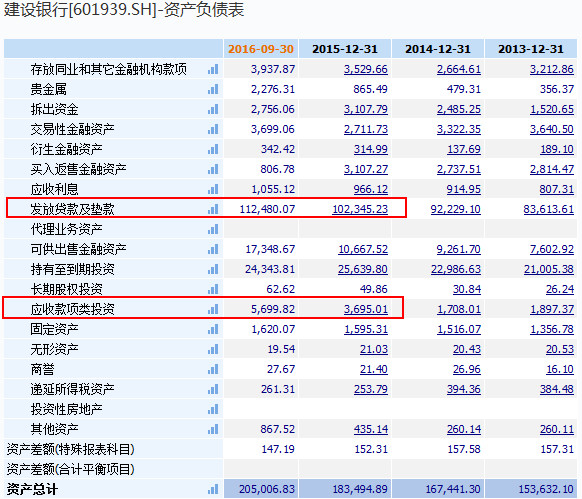Viewport: 582px width, 499px height.
Task: Open chart icon for 其他资产 row
Action: [x=213, y=430]
